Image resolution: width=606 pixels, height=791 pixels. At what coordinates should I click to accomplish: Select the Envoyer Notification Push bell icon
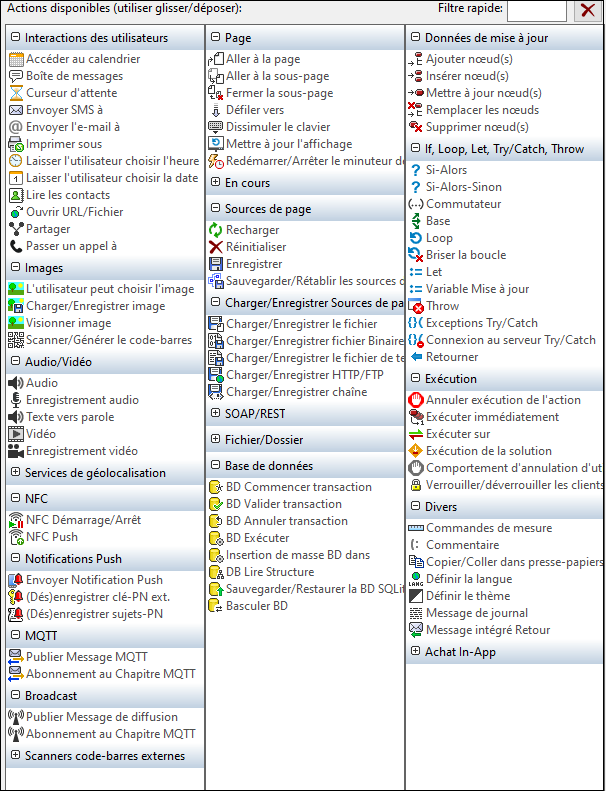tap(16, 580)
